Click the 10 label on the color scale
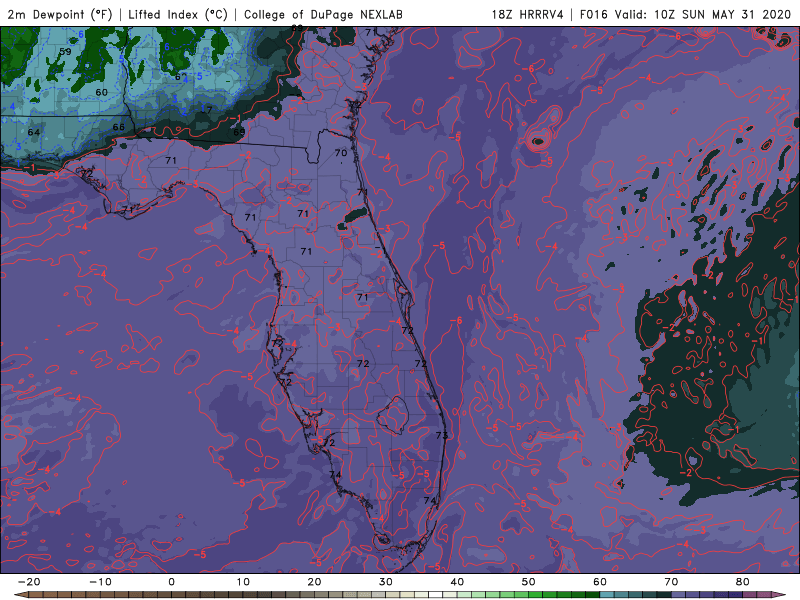Viewport: 800px width, 600px height. 243,582
